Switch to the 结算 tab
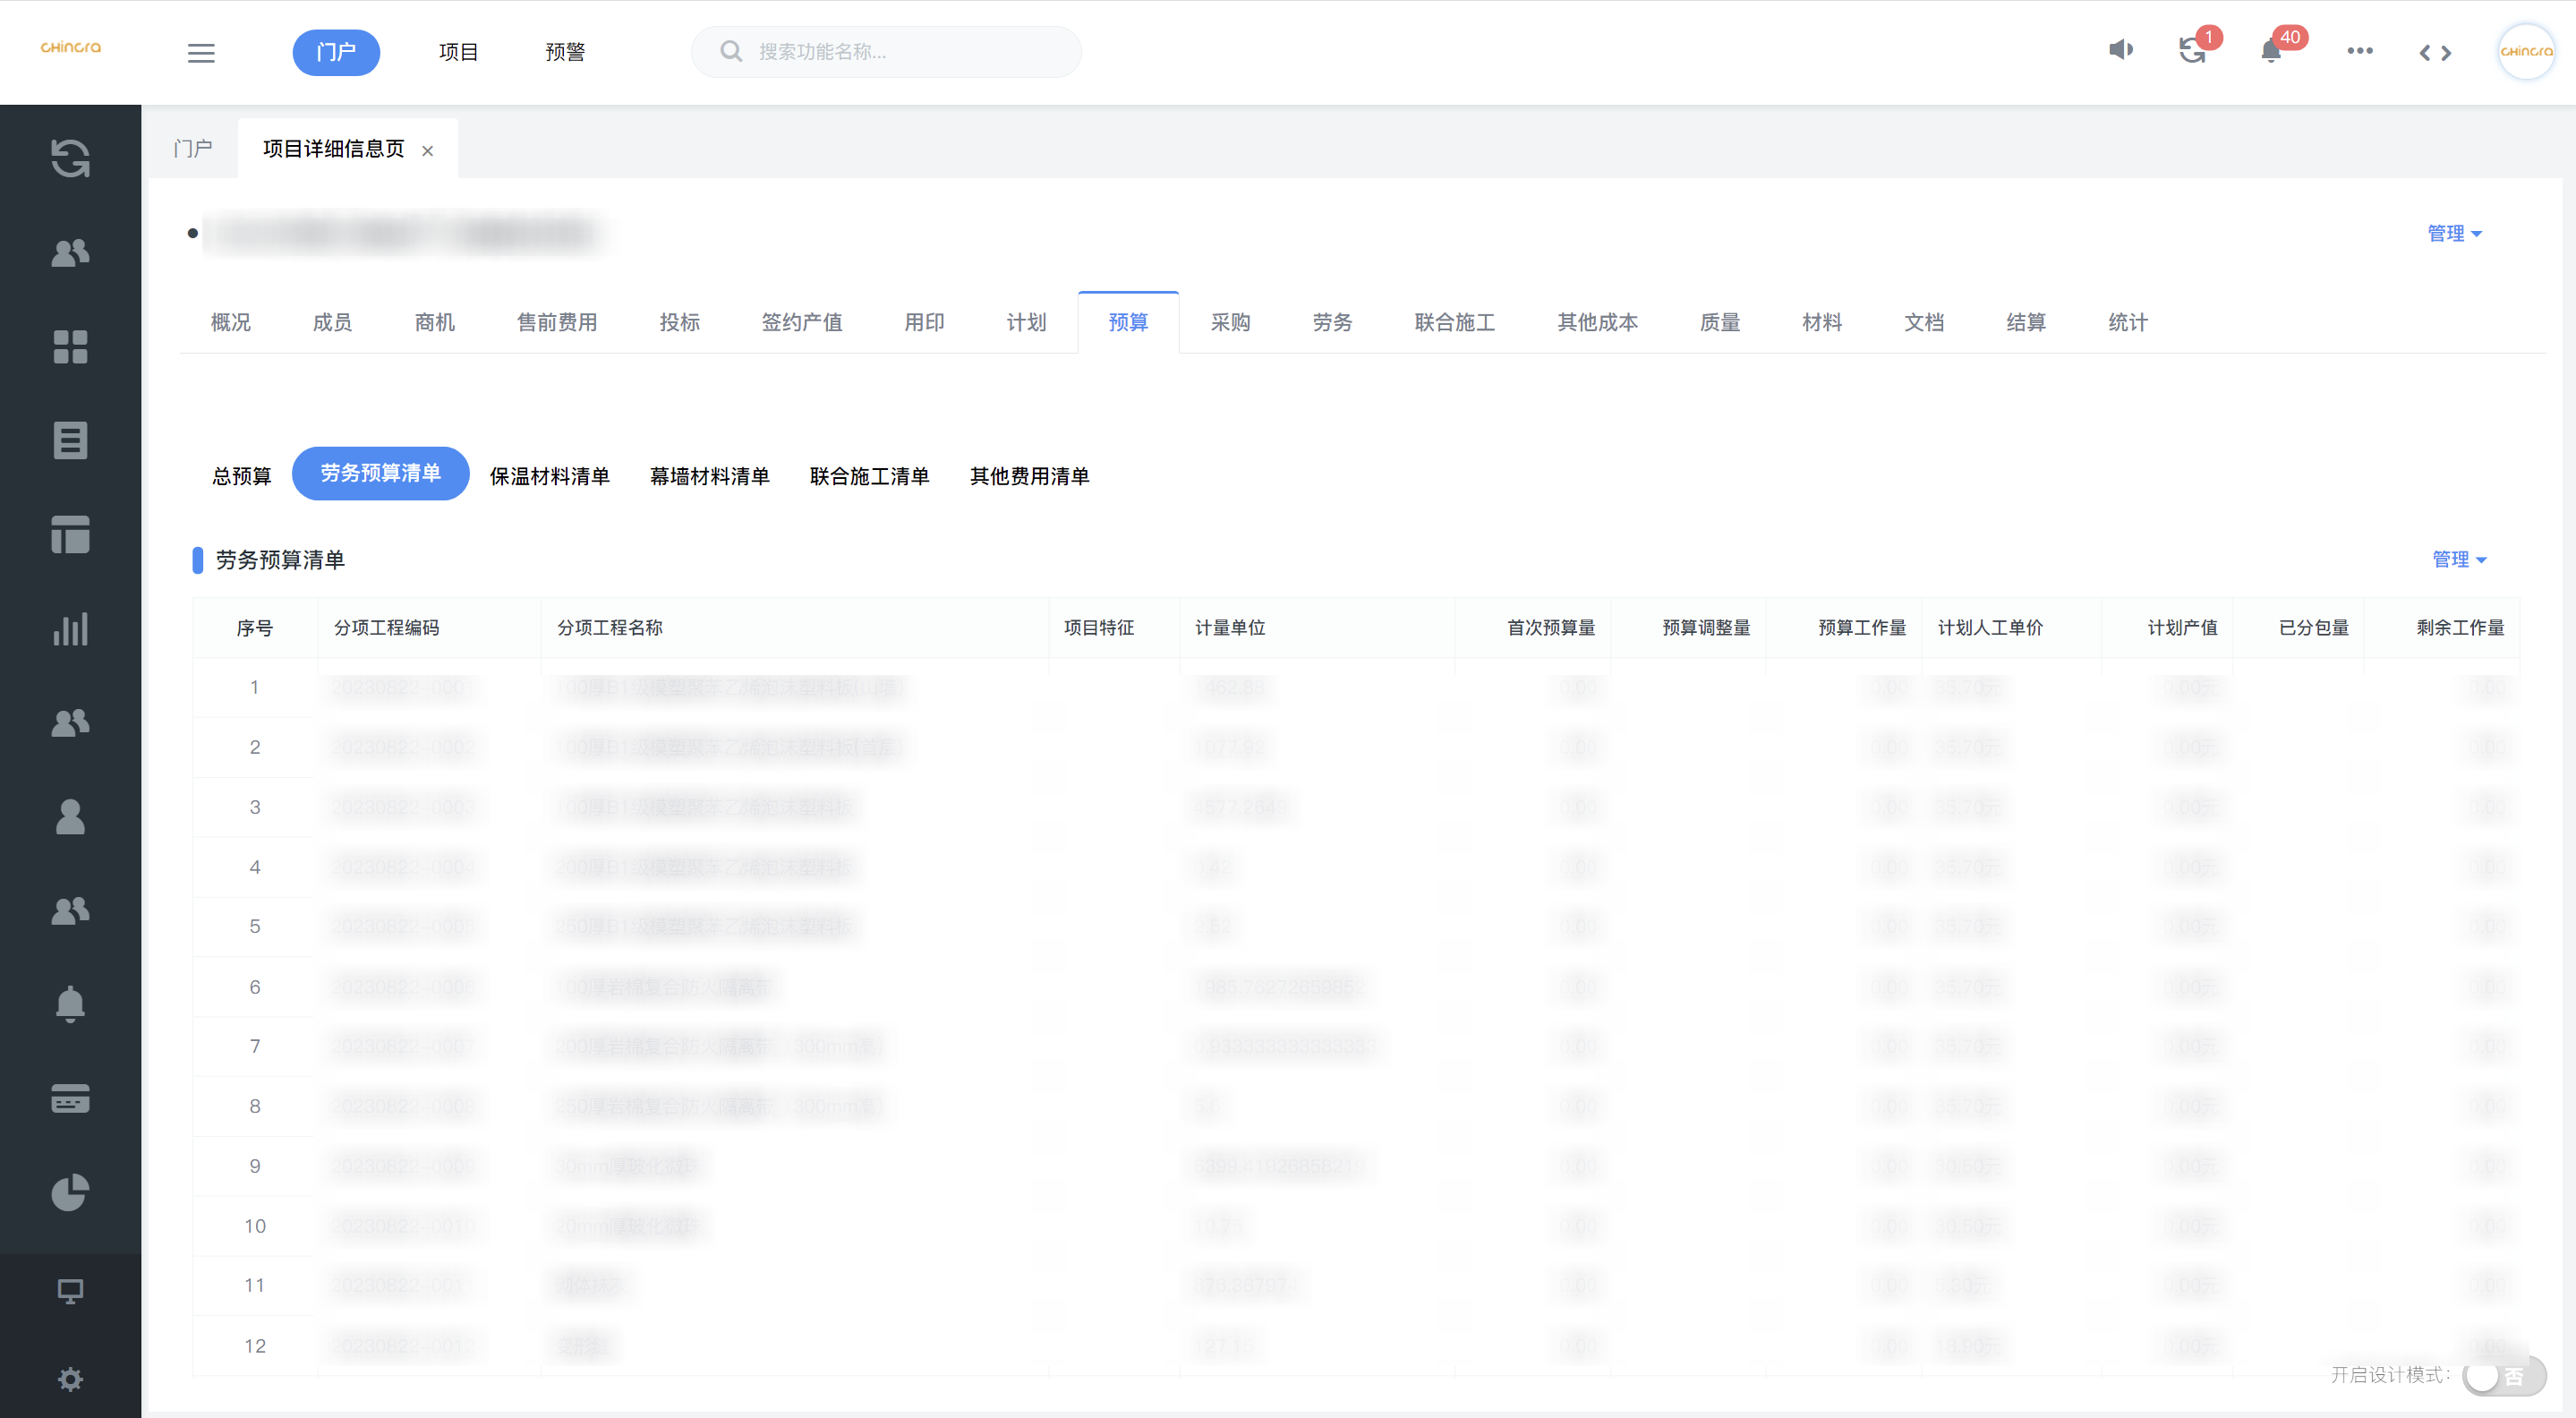The image size is (2576, 1418). tap(2025, 322)
